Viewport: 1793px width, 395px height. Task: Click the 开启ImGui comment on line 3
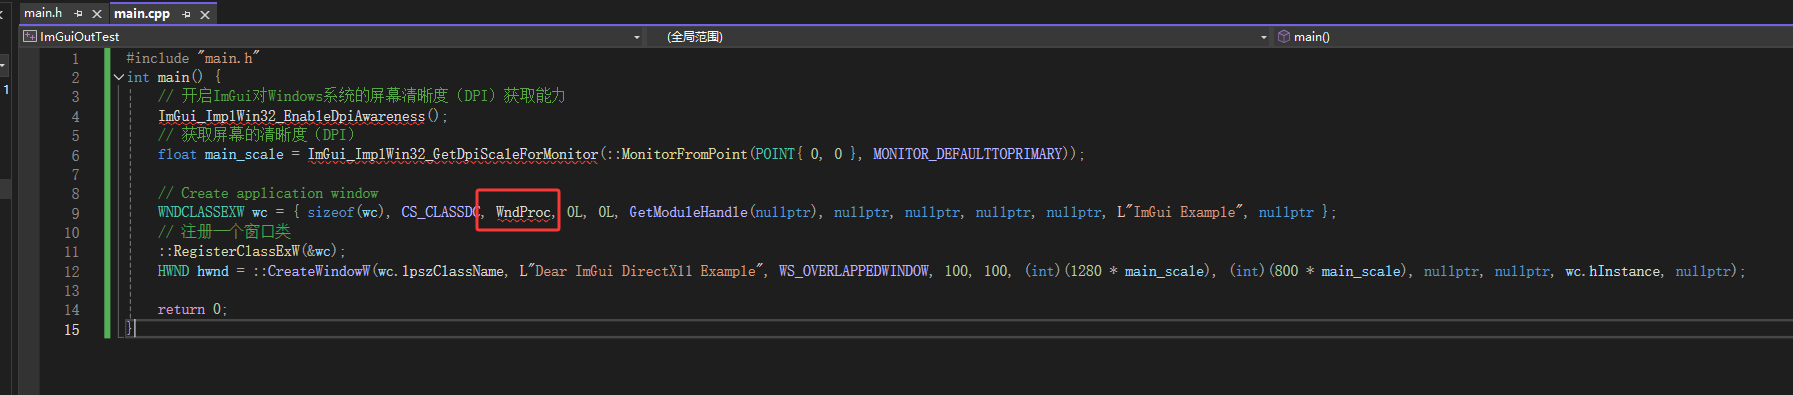(361, 96)
